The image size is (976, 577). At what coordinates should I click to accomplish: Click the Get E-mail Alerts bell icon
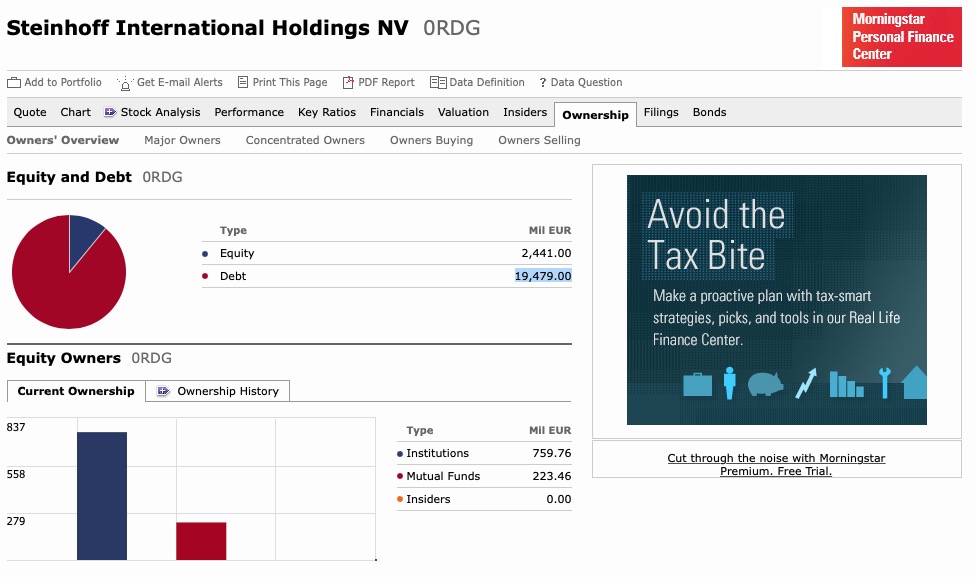pyautogui.click(x=125, y=83)
